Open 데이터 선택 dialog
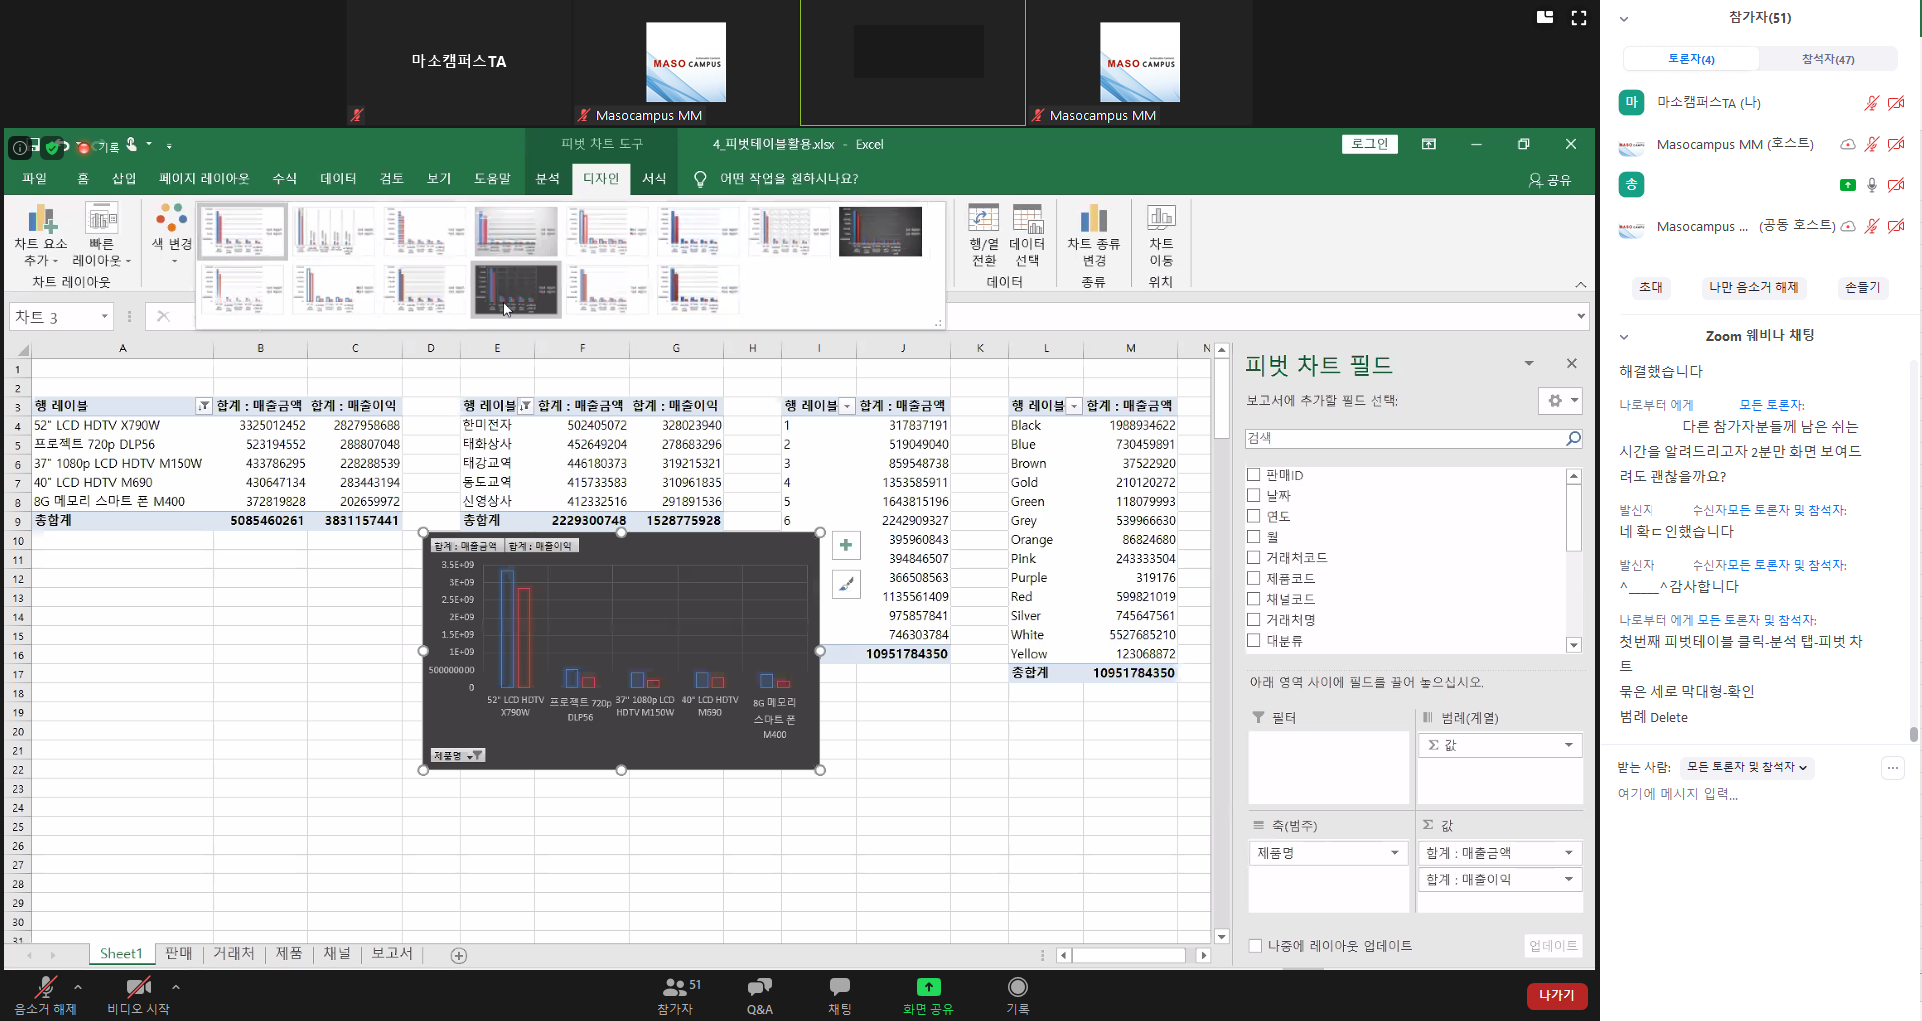 1027,220
